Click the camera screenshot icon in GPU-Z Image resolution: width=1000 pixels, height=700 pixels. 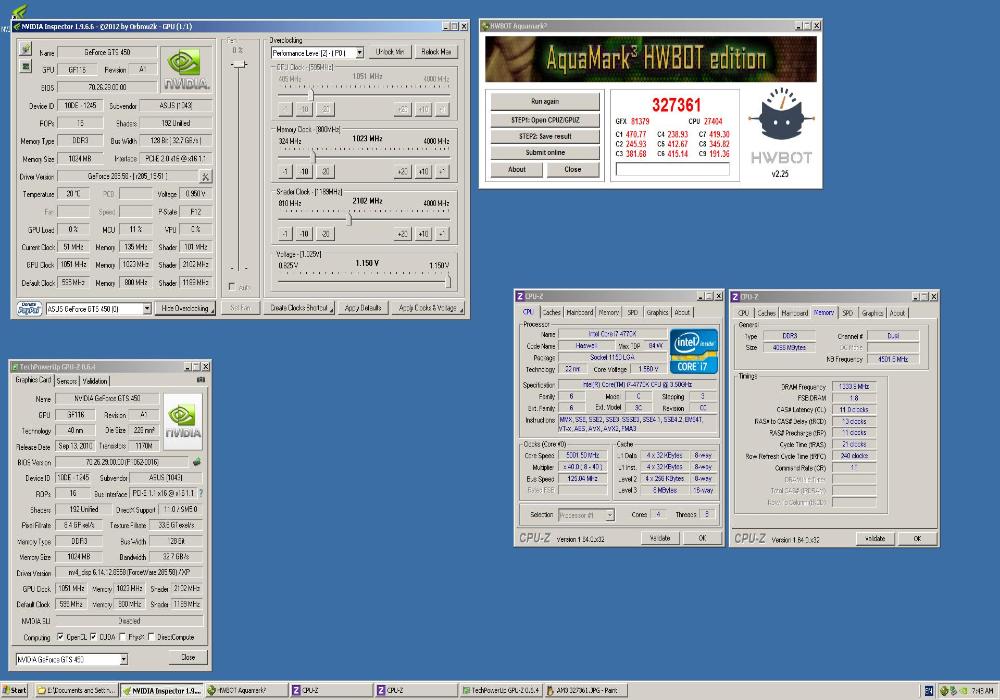(201, 380)
